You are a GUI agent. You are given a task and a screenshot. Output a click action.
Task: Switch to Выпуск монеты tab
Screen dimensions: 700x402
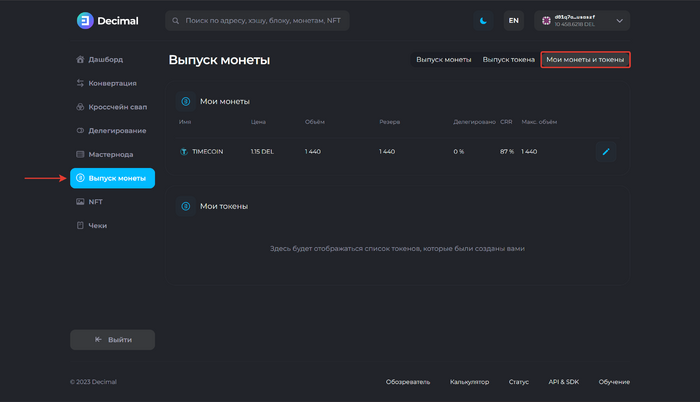click(x=443, y=60)
